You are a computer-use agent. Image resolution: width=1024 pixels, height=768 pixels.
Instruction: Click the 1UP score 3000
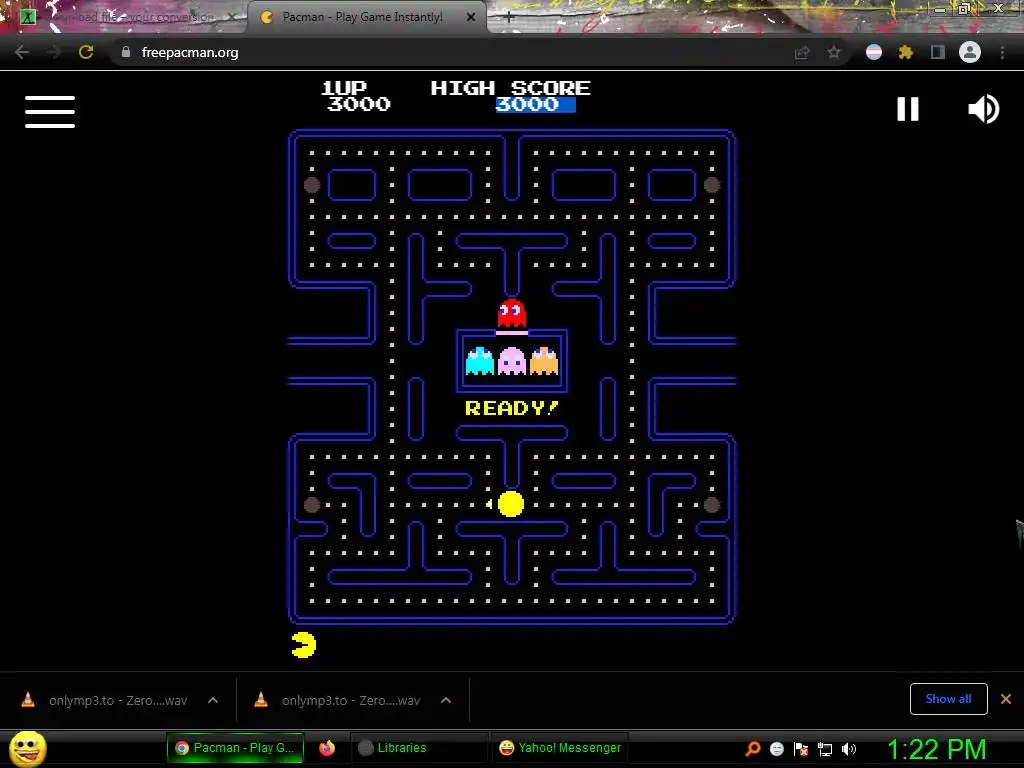pyautogui.click(x=359, y=104)
